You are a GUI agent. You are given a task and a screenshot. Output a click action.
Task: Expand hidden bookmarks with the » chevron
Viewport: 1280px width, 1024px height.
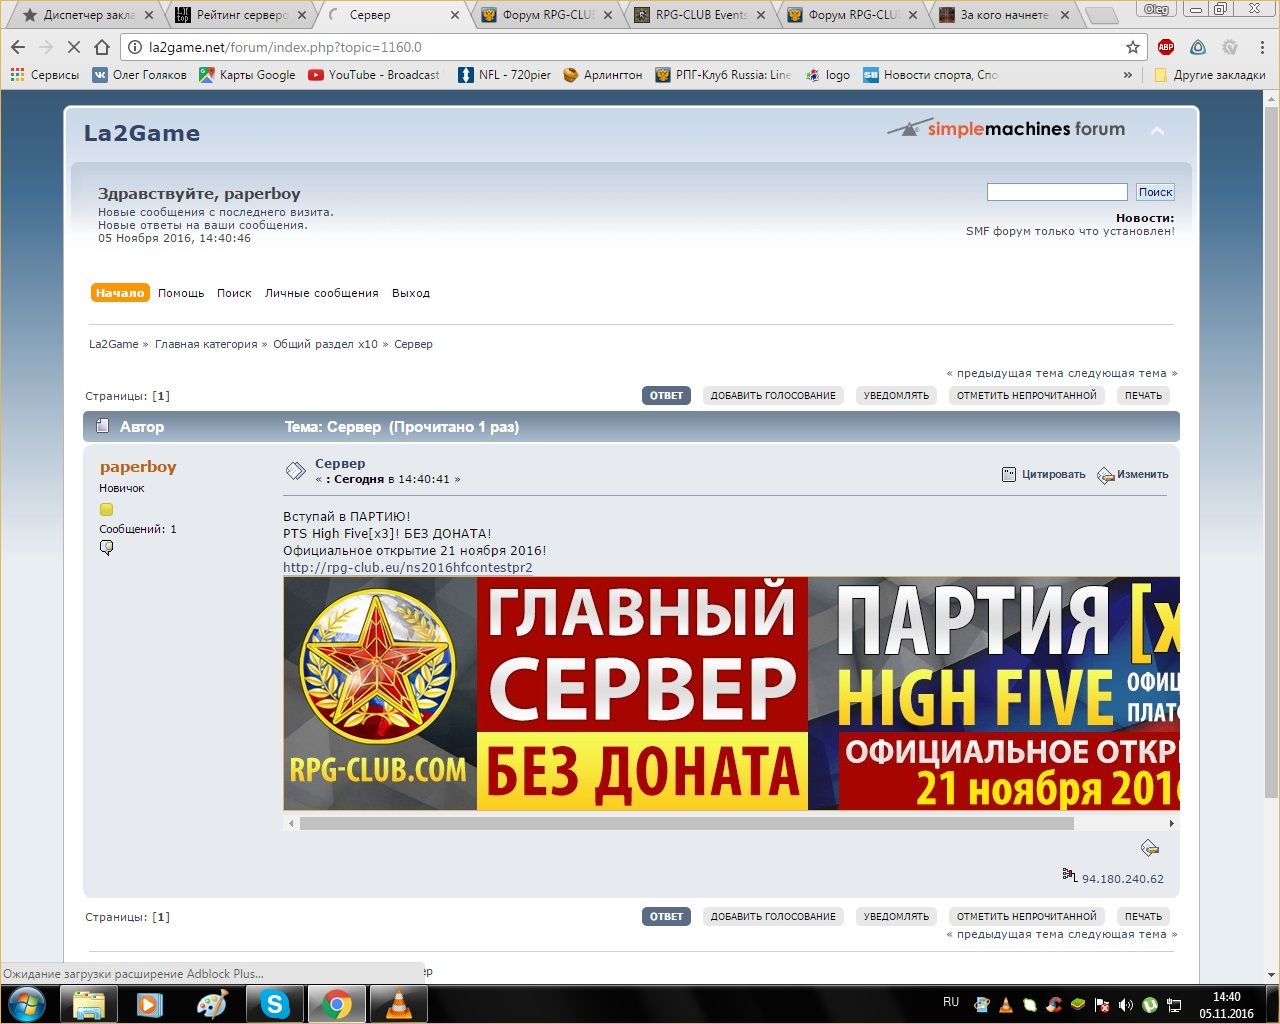pyautogui.click(x=1128, y=75)
